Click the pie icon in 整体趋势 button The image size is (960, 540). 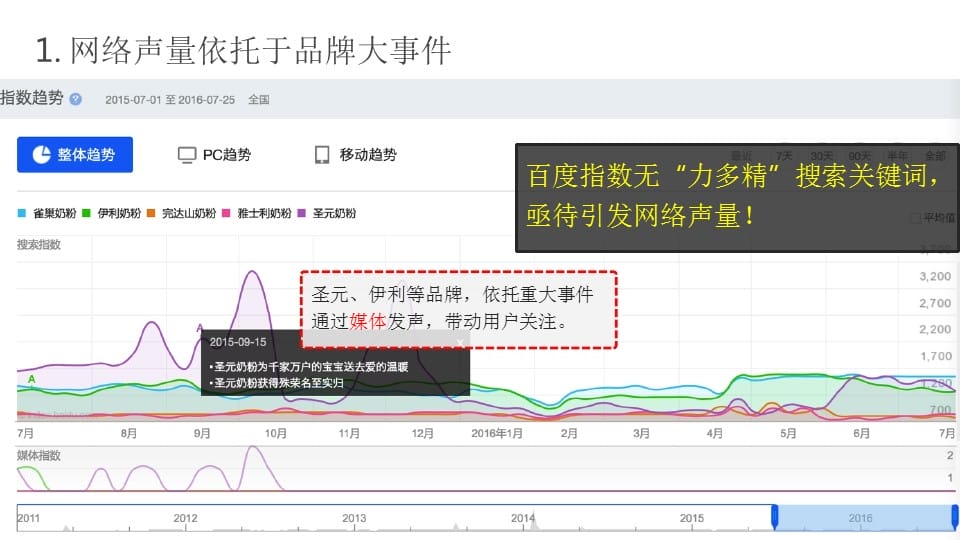tap(42, 154)
